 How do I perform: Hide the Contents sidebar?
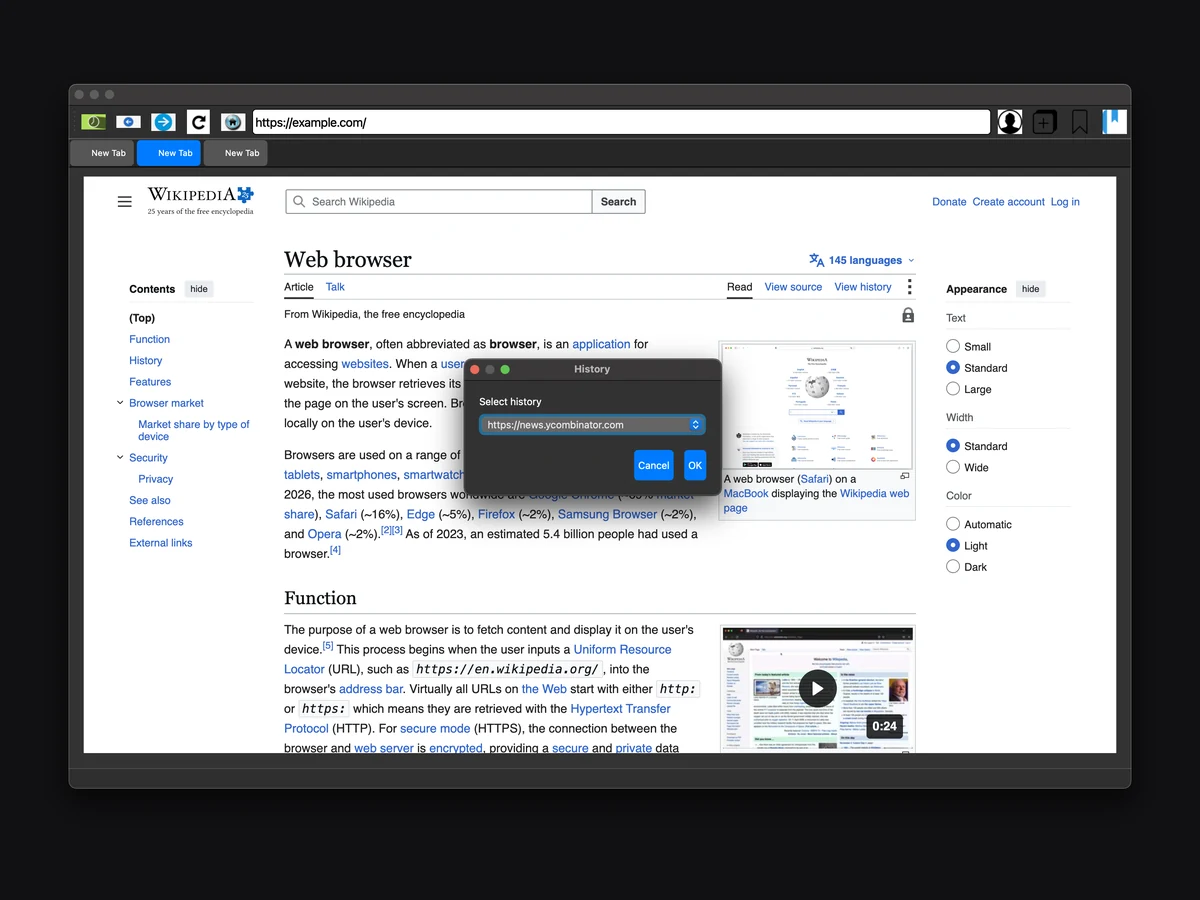pyautogui.click(x=199, y=289)
